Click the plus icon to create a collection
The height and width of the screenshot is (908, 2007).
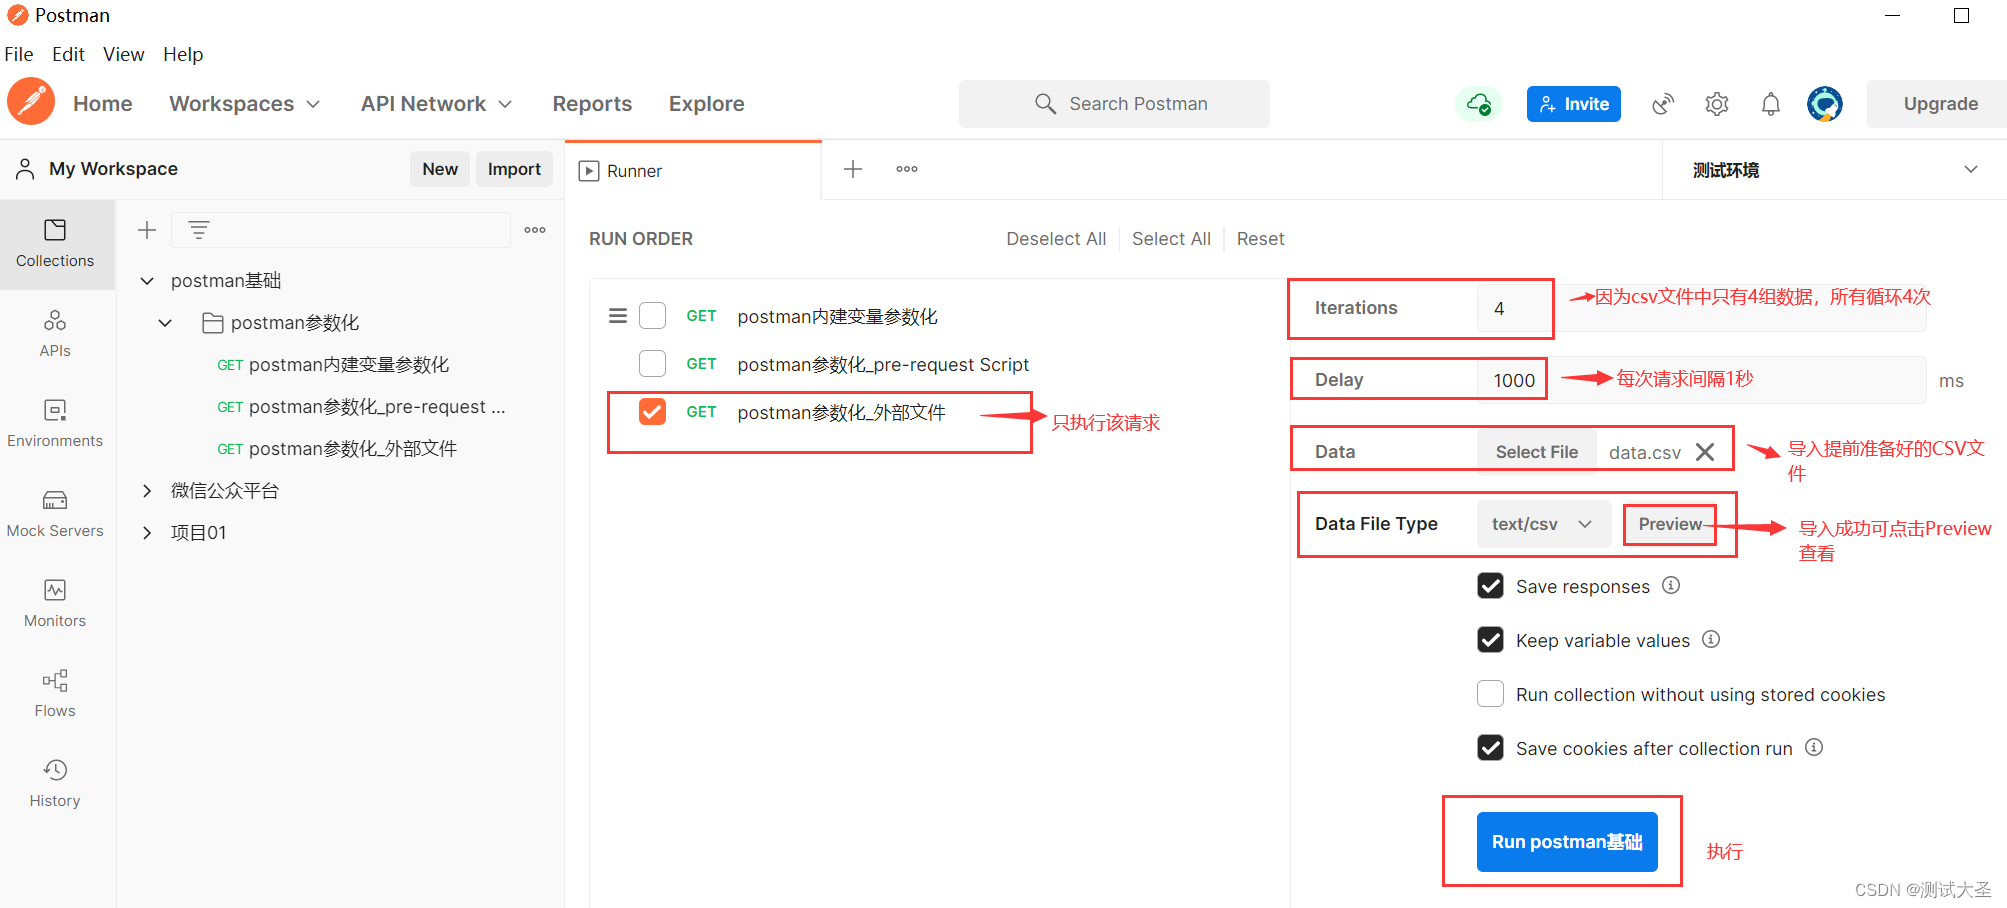pos(147,230)
